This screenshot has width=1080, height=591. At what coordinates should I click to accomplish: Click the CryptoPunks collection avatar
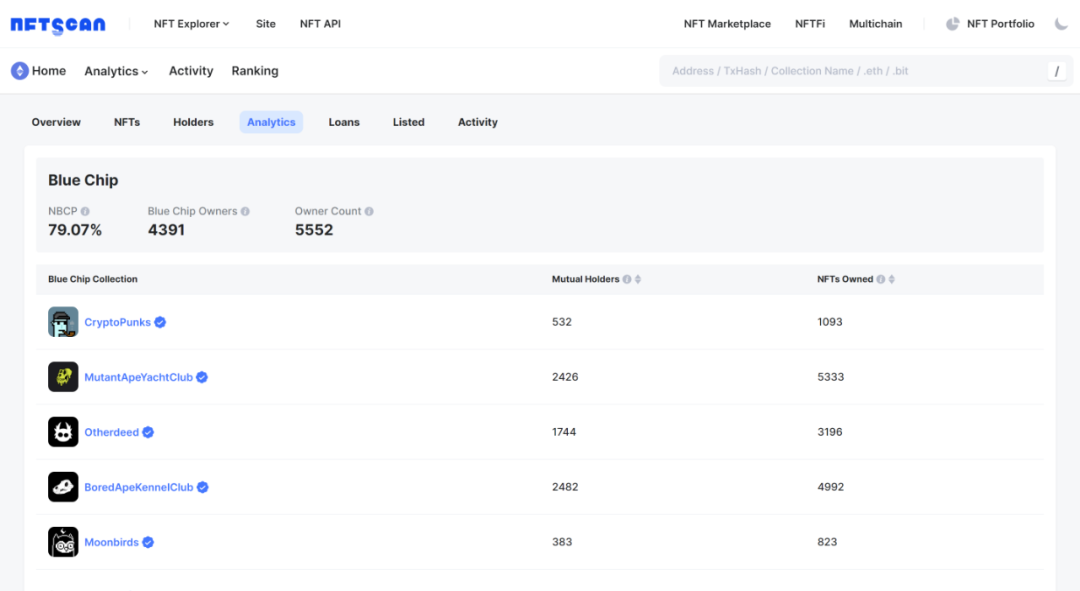63,322
